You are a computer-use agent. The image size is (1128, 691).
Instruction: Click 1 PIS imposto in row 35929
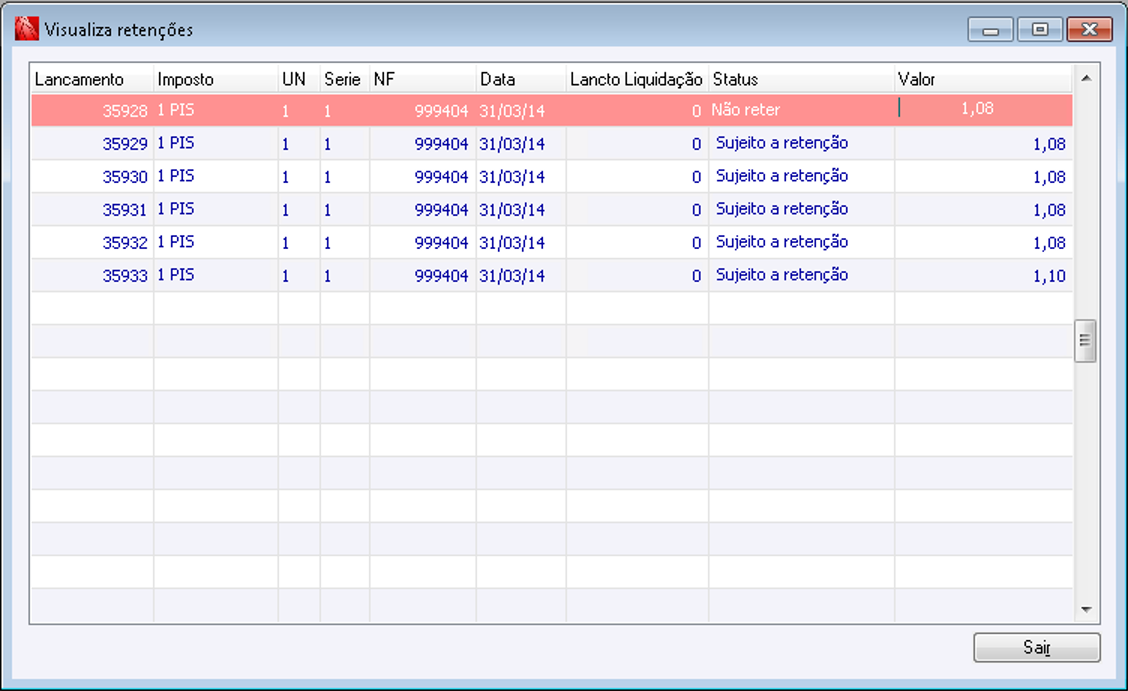point(176,143)
